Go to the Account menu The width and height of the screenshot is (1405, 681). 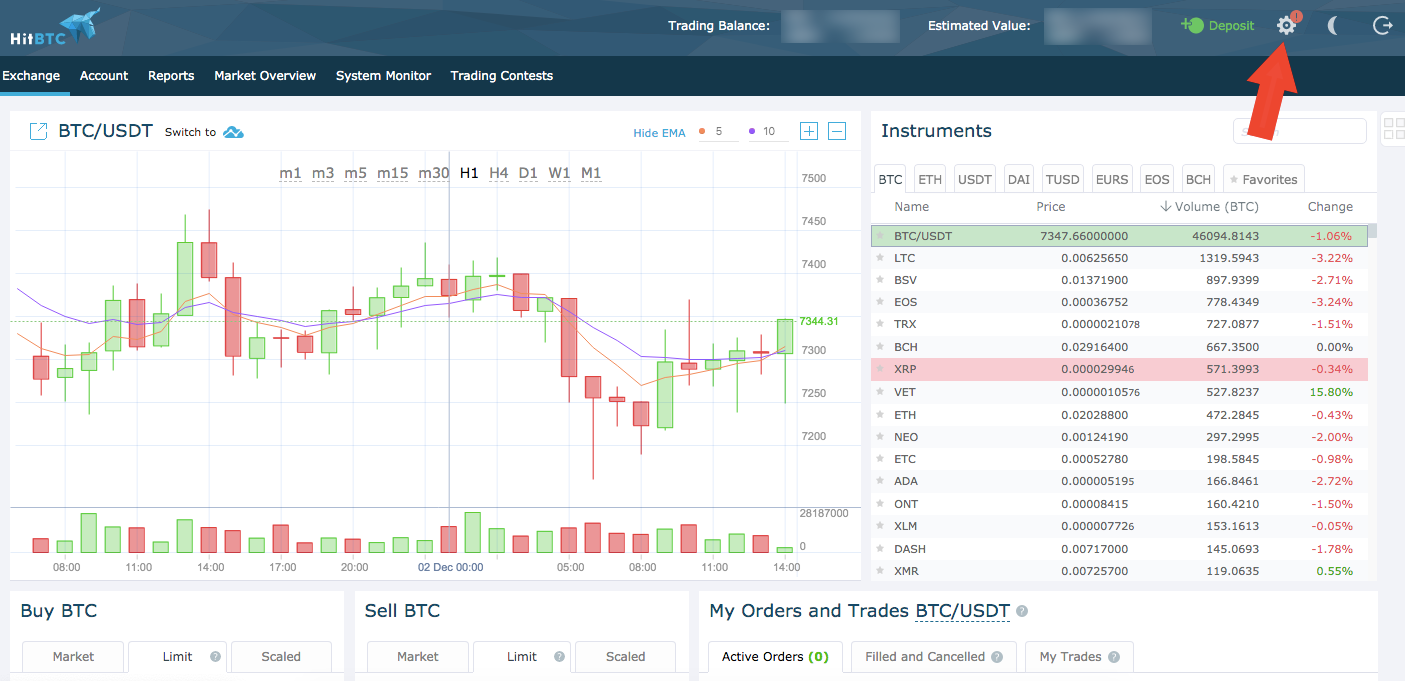[x=104, y=76]
